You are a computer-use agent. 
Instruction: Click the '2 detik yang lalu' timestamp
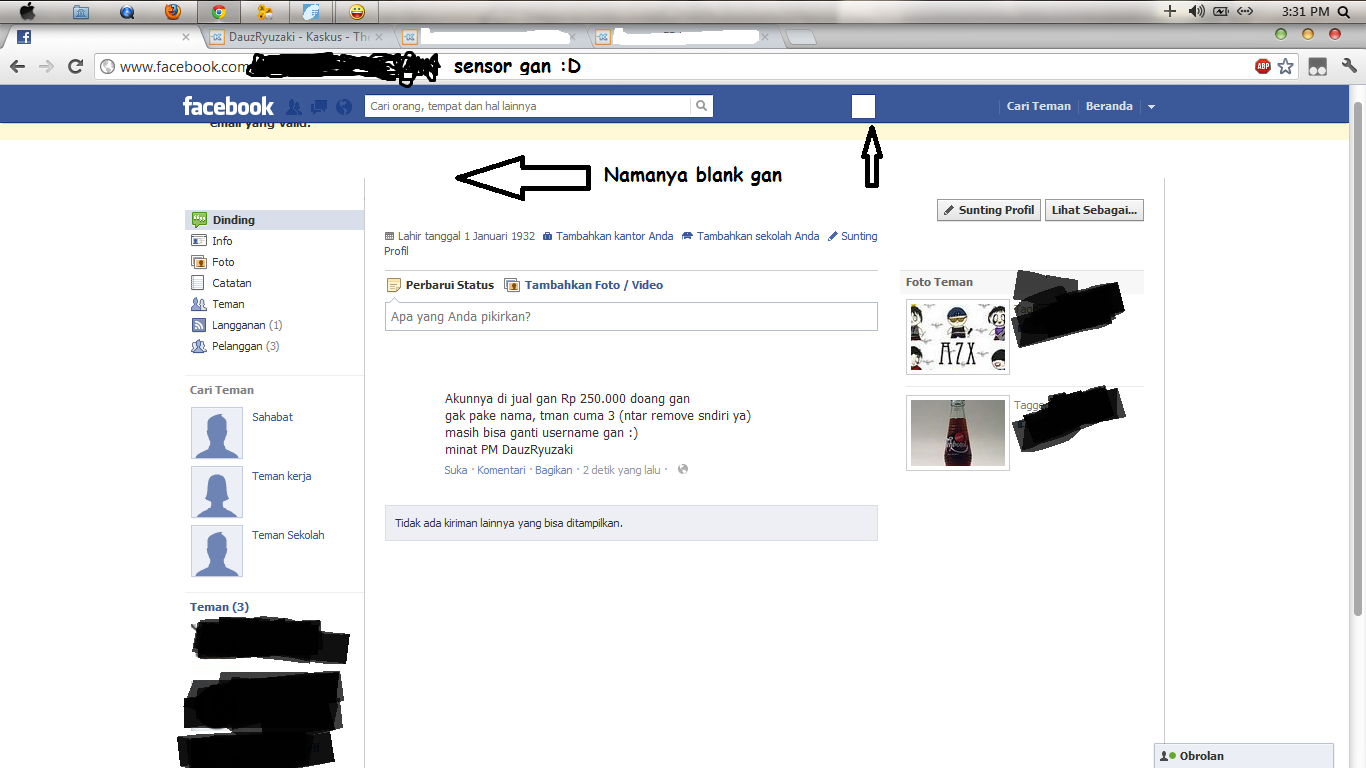[622, 470]
